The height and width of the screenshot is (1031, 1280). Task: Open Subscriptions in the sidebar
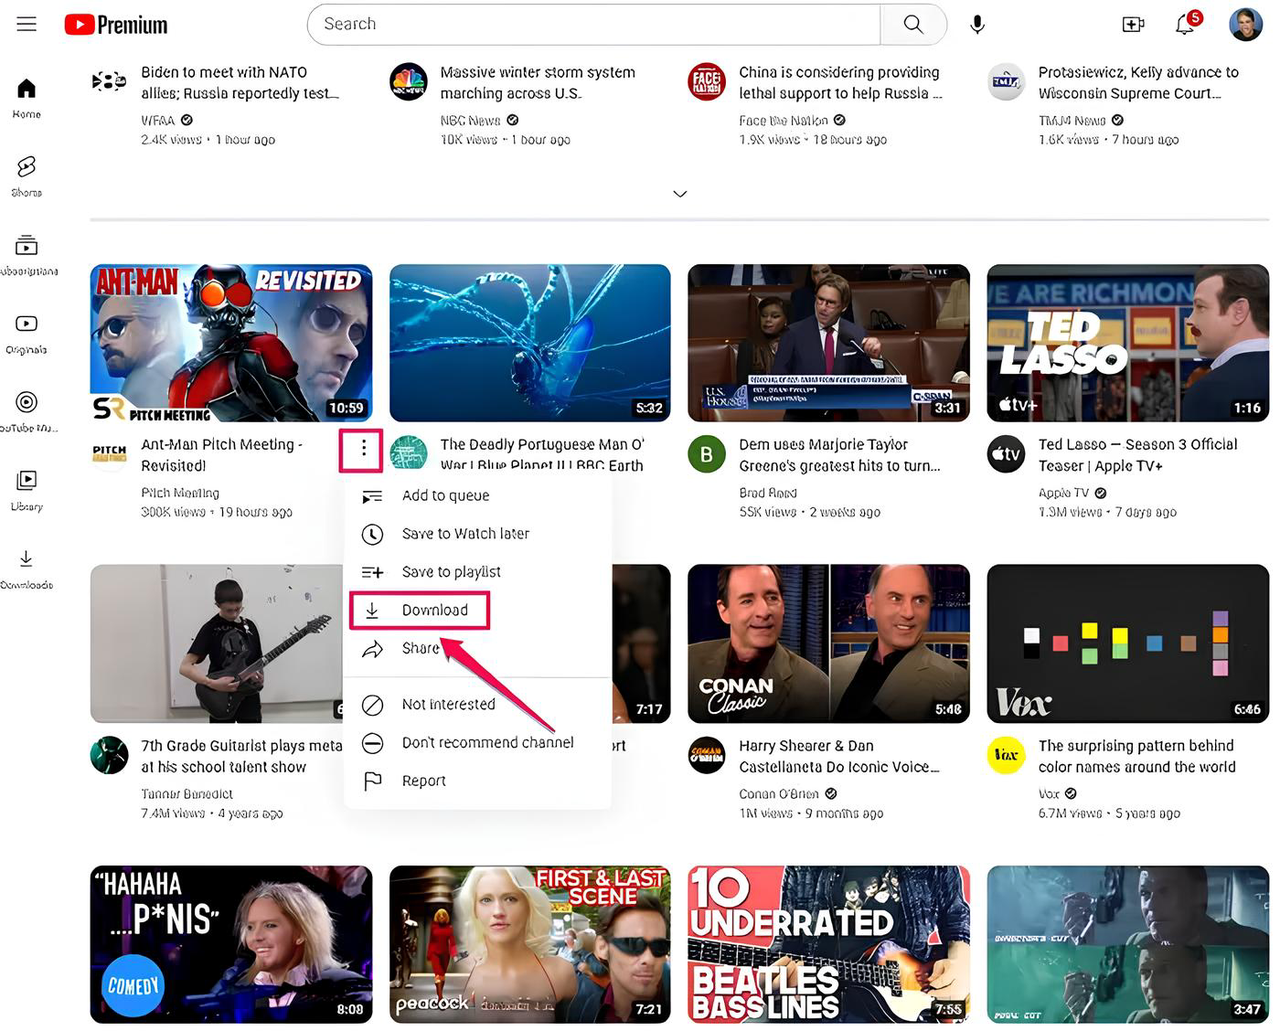25,250
